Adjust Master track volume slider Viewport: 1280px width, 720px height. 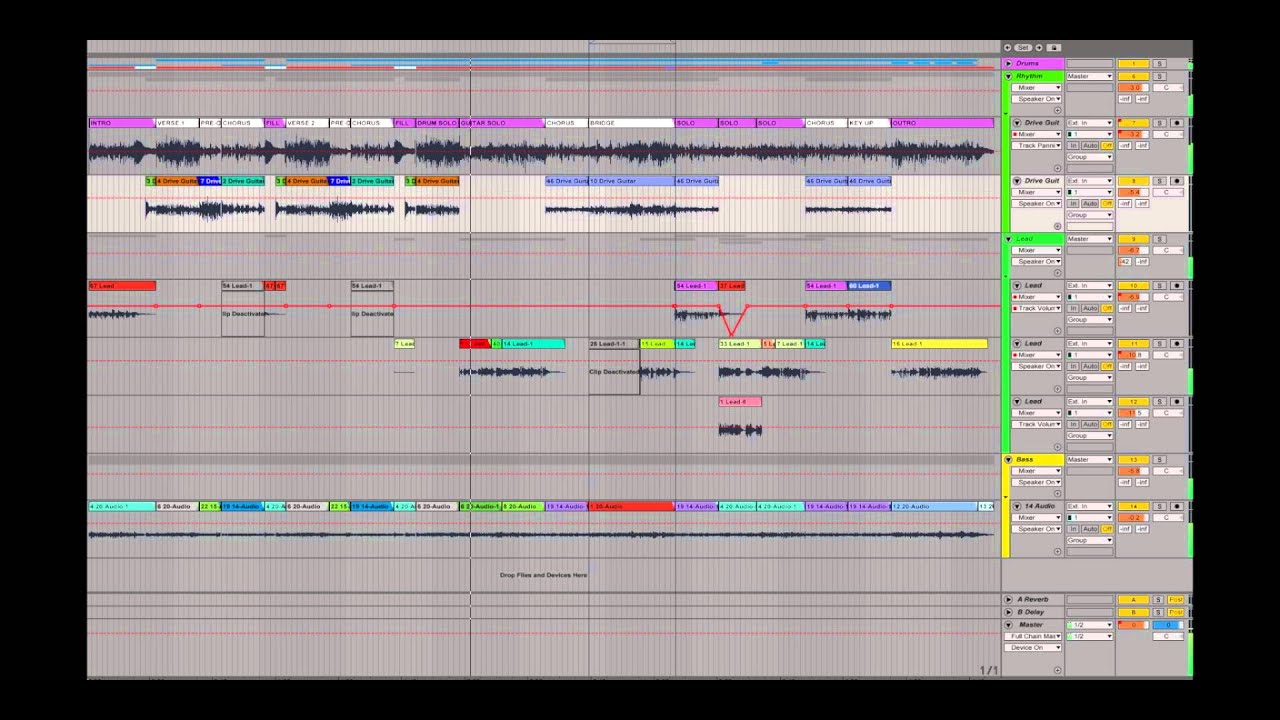(x=1134, y=625)
